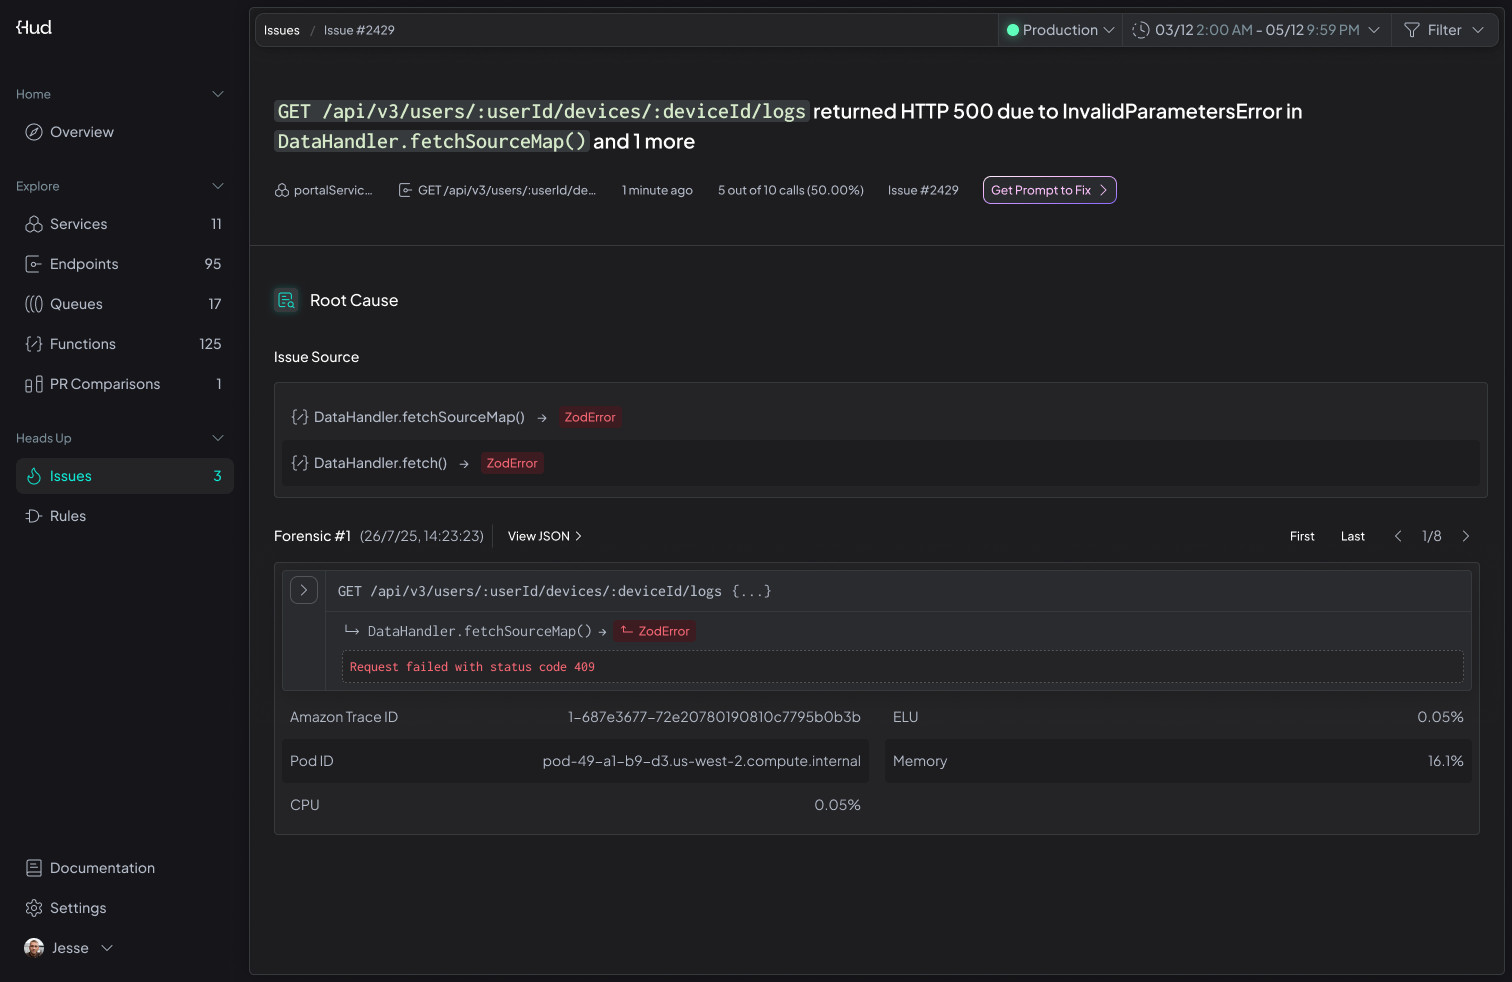1512x982 pixels.
Task: Open the Rules page
Action: [67, 516]
